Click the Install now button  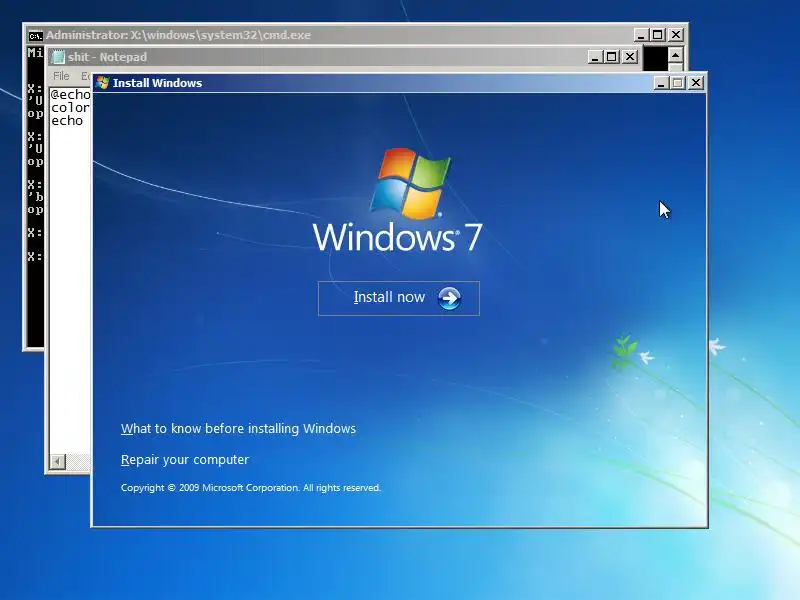coord(398,298)
